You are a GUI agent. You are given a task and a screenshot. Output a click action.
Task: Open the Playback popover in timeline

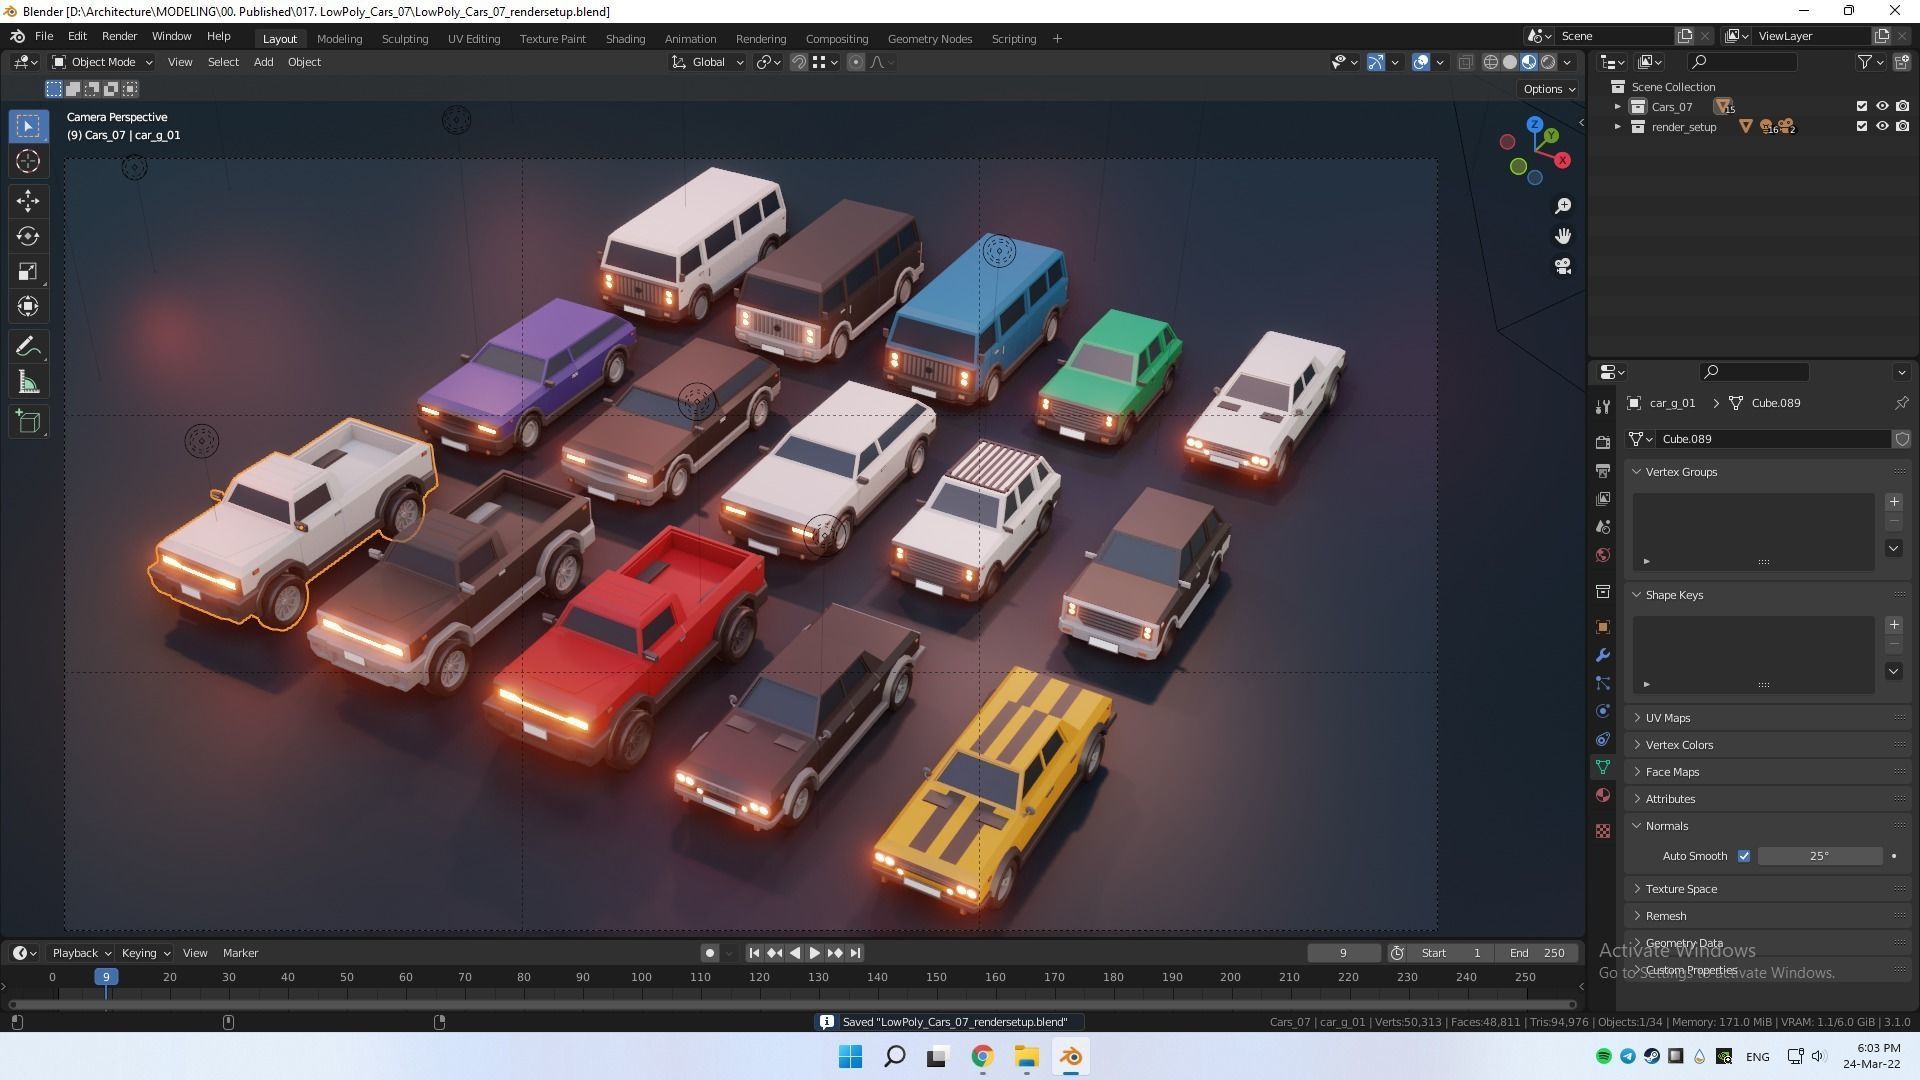pos(81,953)
